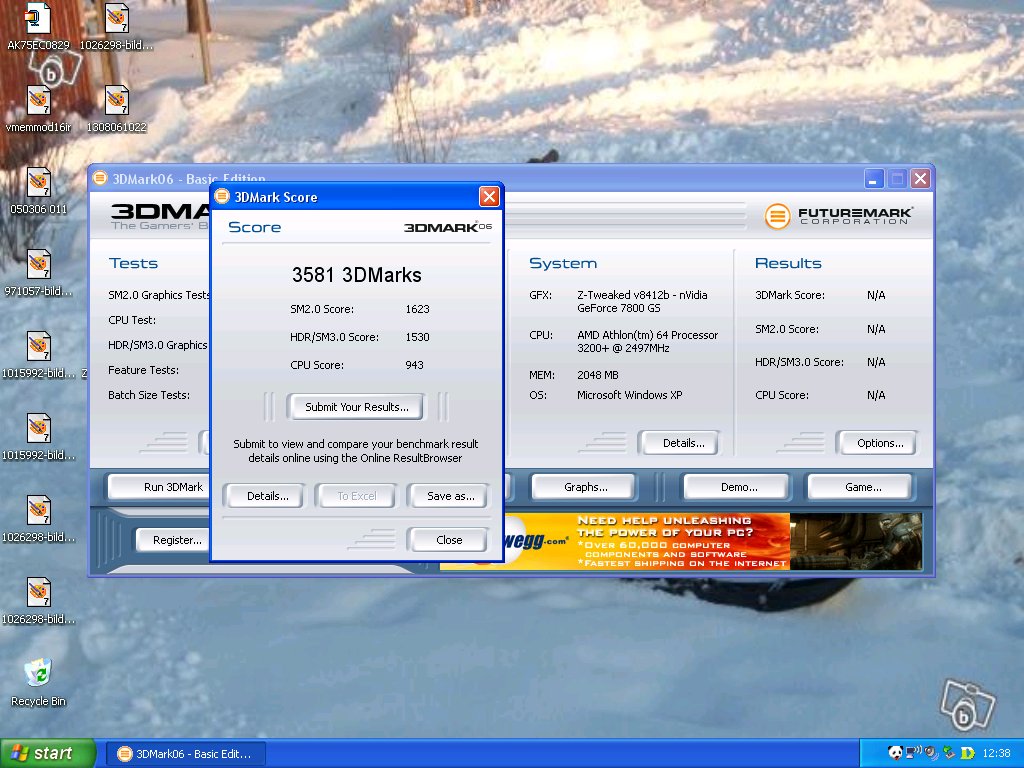Click the GeForce 7800 GS GFX text
Image resolution: width=1024 pixels, height=768 pixels.
[642, 302]
